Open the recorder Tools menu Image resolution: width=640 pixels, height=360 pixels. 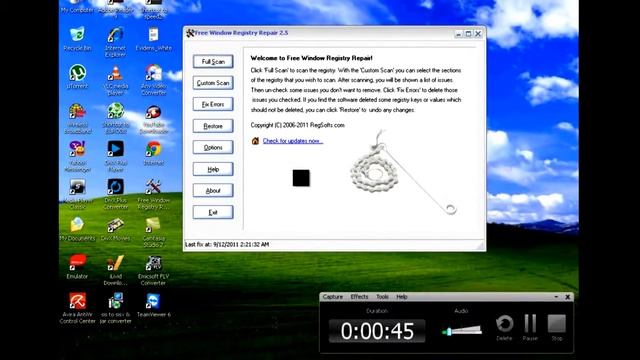382,297
